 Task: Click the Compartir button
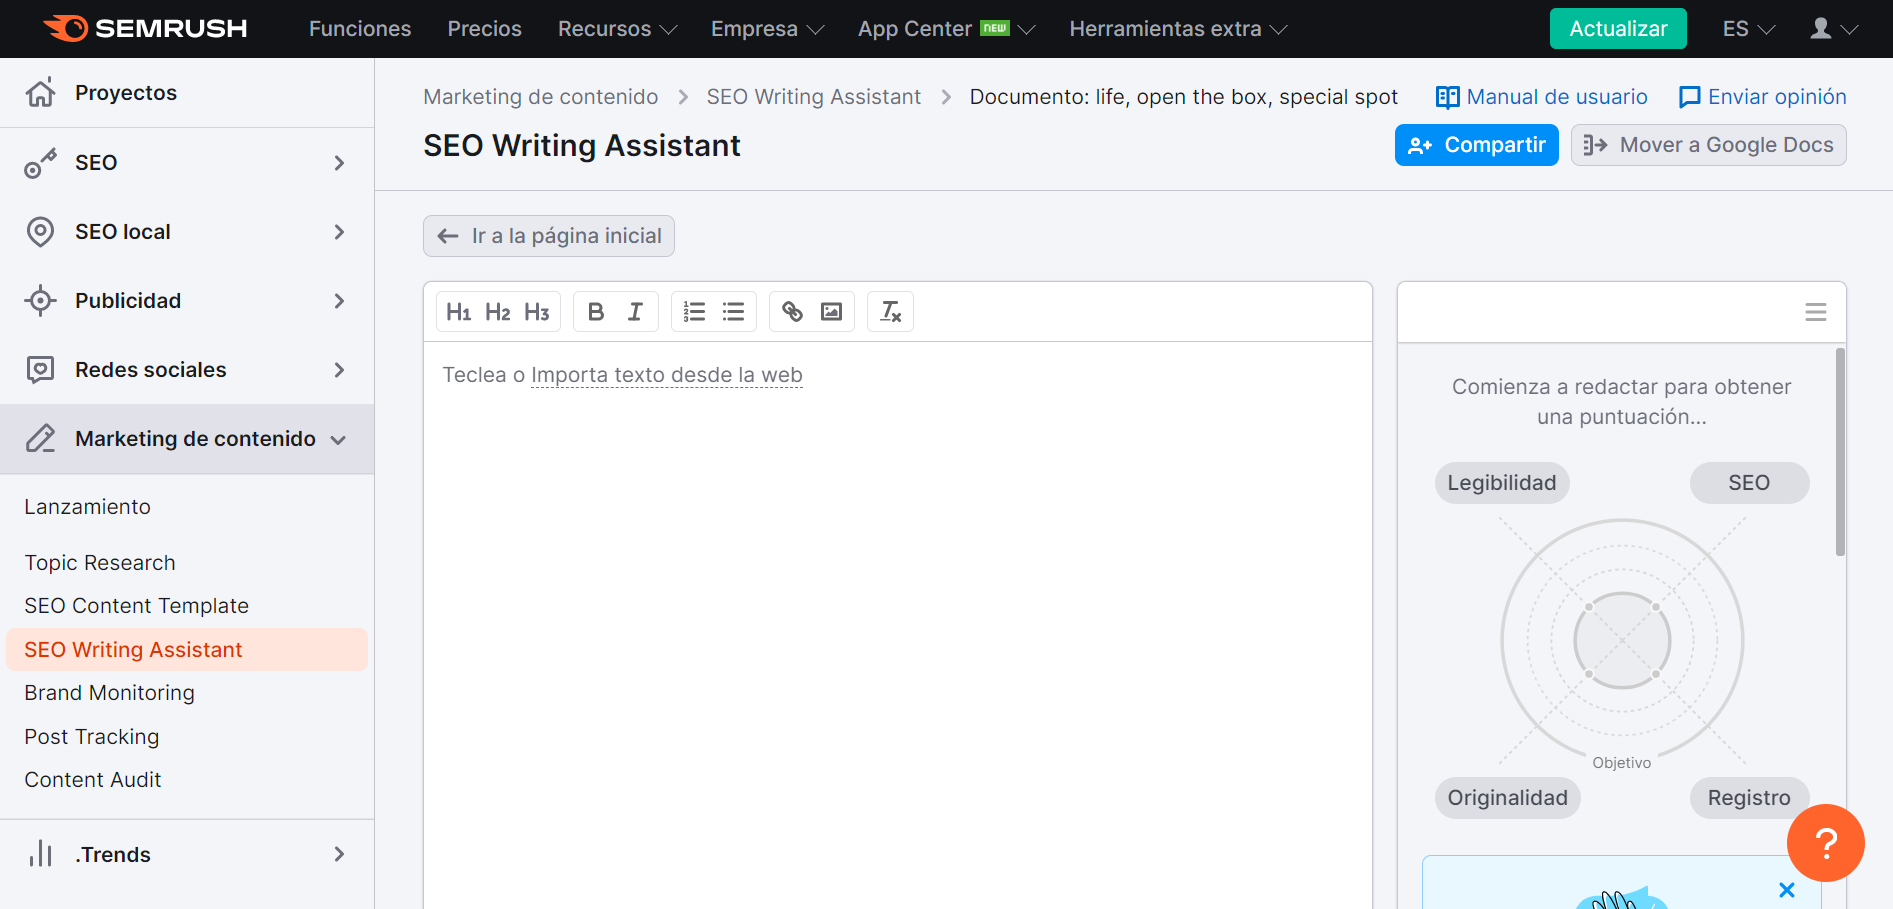pos(1476,145)
